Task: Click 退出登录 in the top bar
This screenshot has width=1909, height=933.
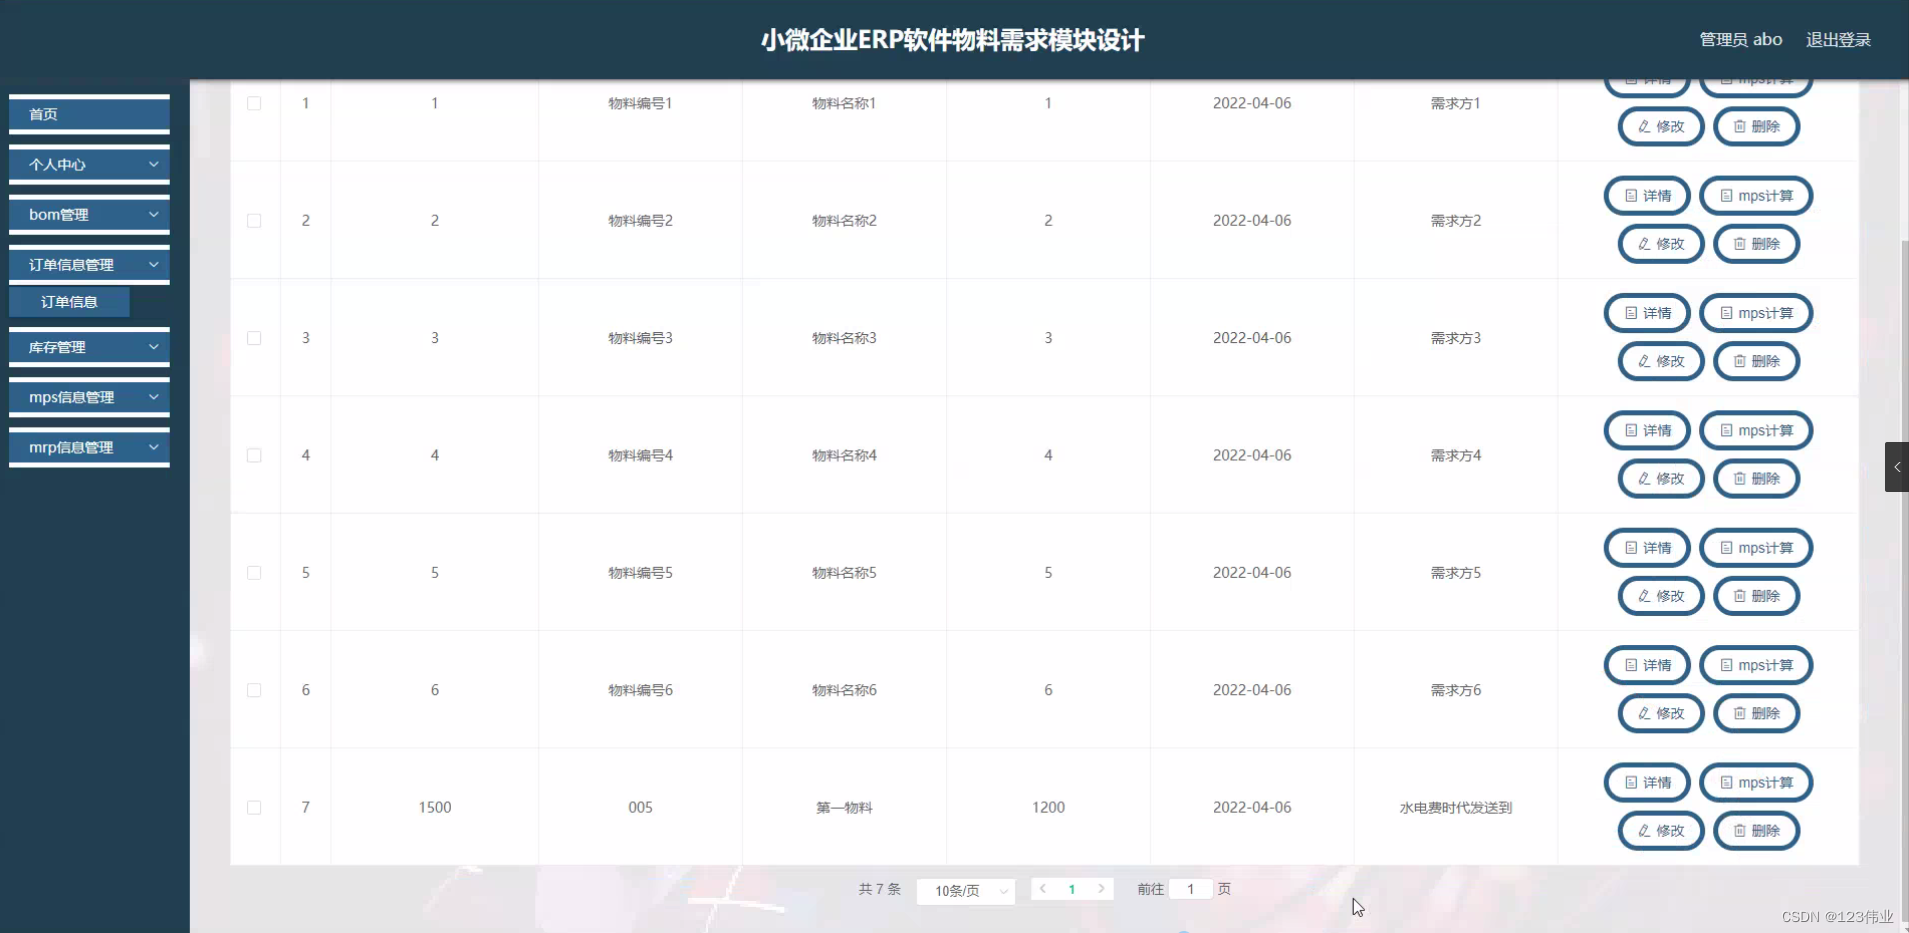Action: pos(1838,39)
